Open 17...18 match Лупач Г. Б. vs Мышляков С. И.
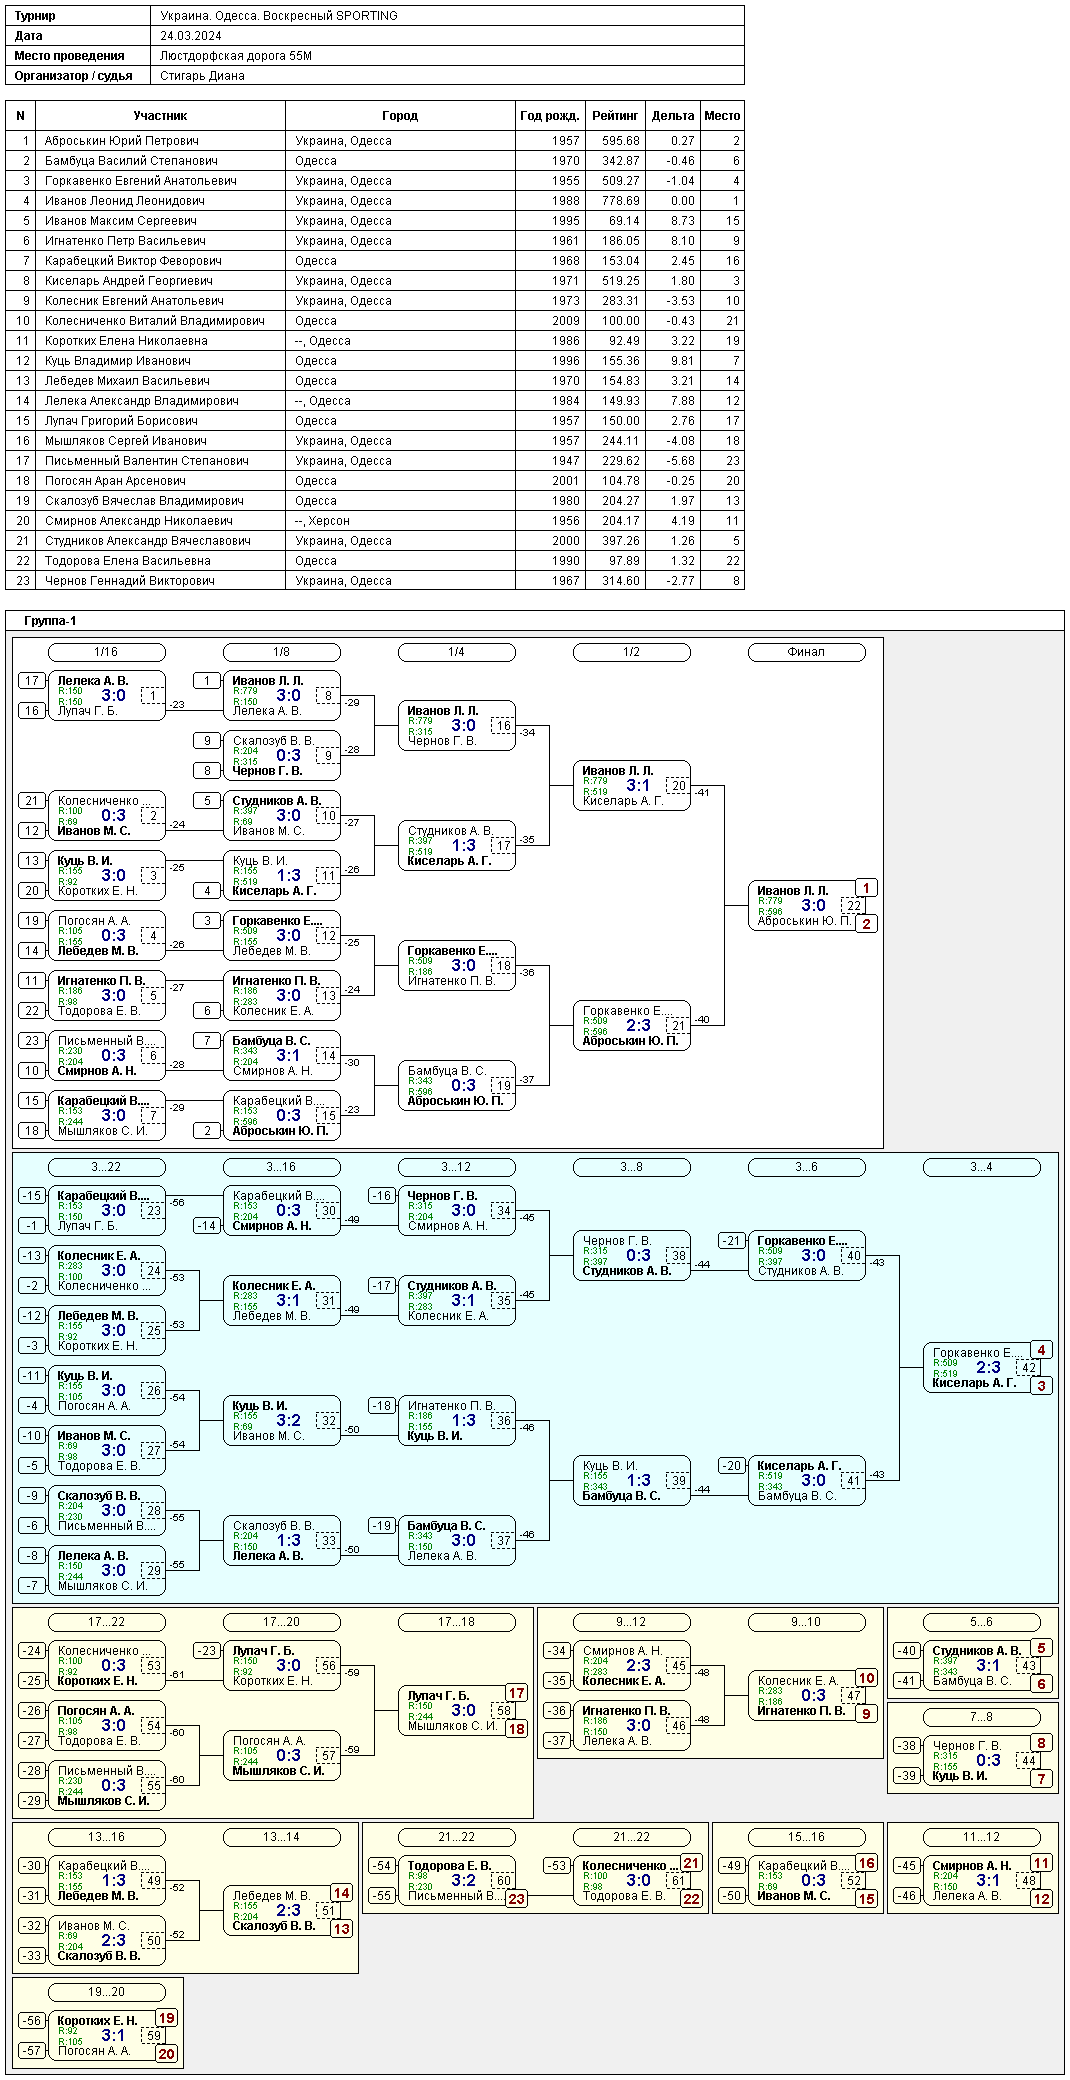 click(456, 1711)
